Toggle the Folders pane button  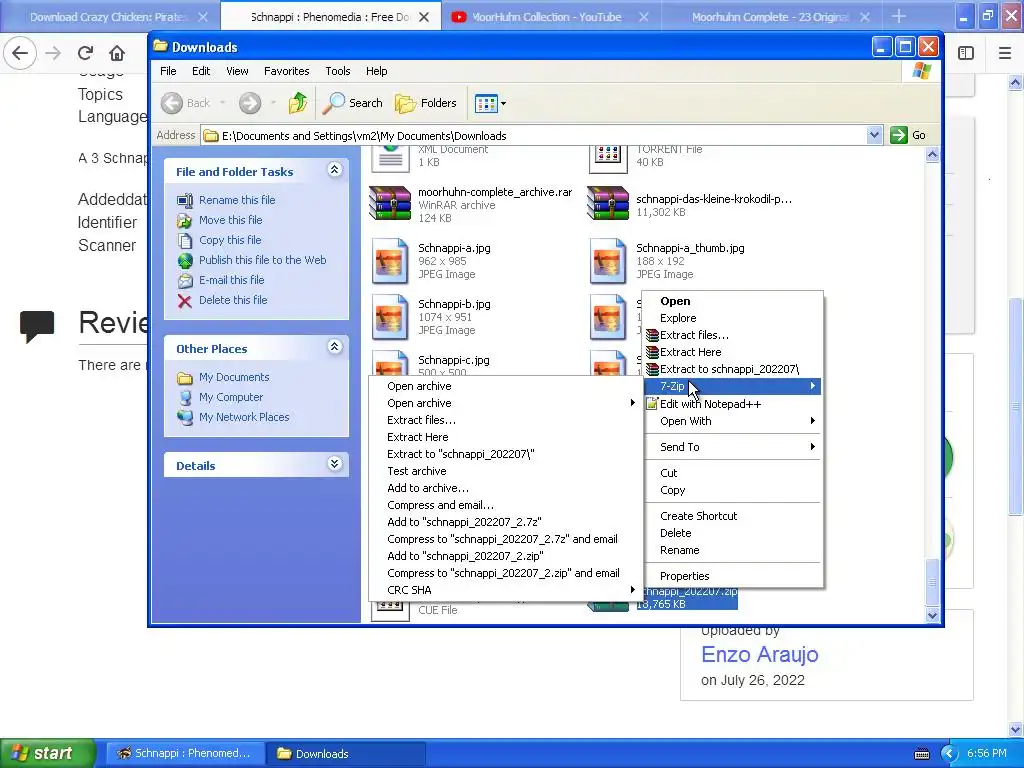(x=425, y=103)
